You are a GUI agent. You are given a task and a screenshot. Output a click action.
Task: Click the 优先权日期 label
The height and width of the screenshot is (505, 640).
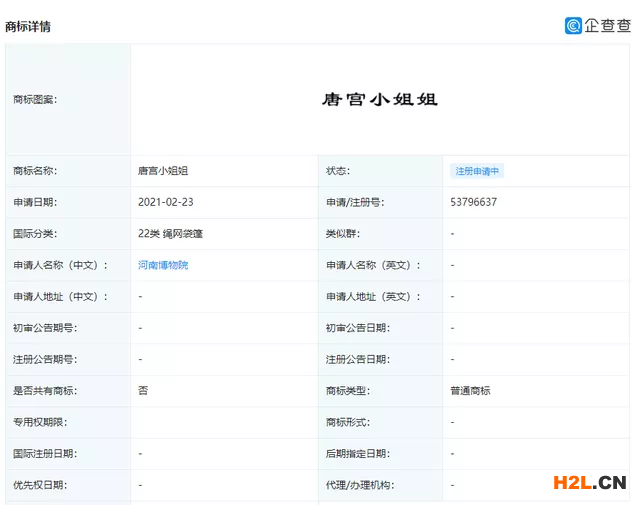coord(40,485)
